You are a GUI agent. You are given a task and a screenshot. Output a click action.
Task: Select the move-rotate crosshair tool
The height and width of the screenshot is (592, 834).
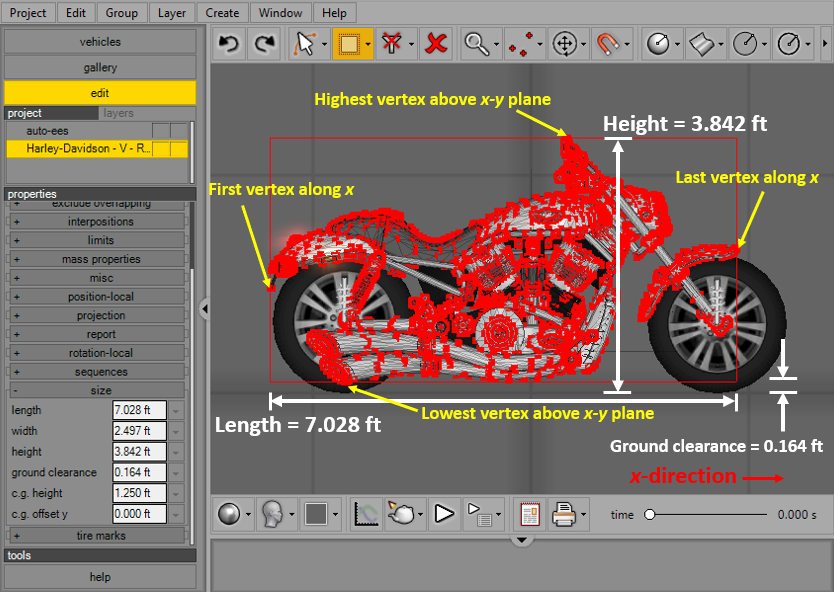[564, 44]
